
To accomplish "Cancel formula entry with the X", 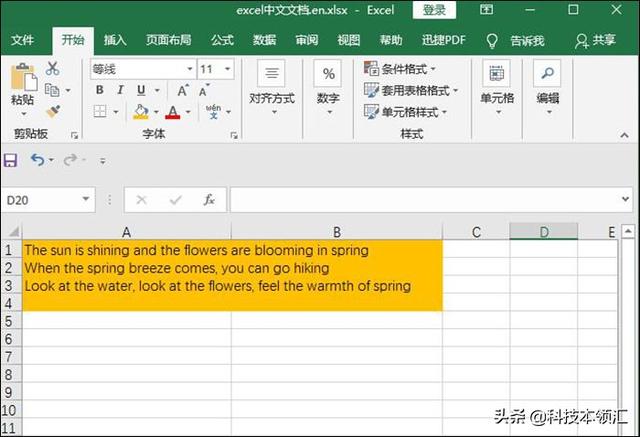I will point(142,200).
